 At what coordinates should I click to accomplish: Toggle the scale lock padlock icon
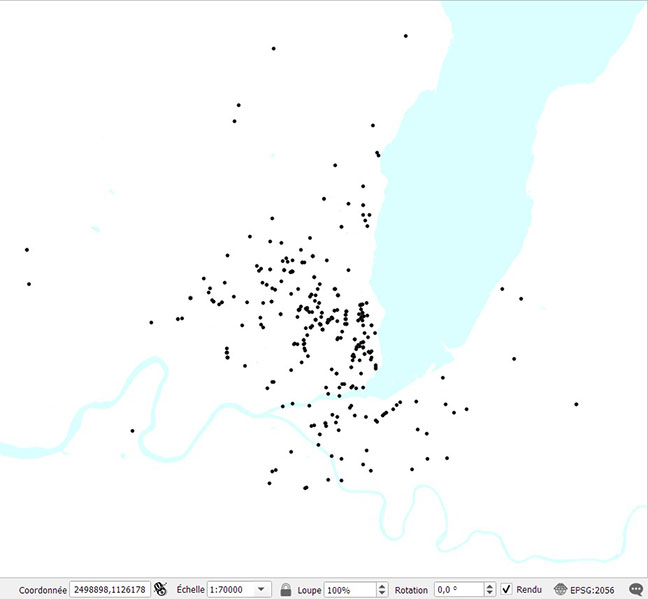pos(286,589)
